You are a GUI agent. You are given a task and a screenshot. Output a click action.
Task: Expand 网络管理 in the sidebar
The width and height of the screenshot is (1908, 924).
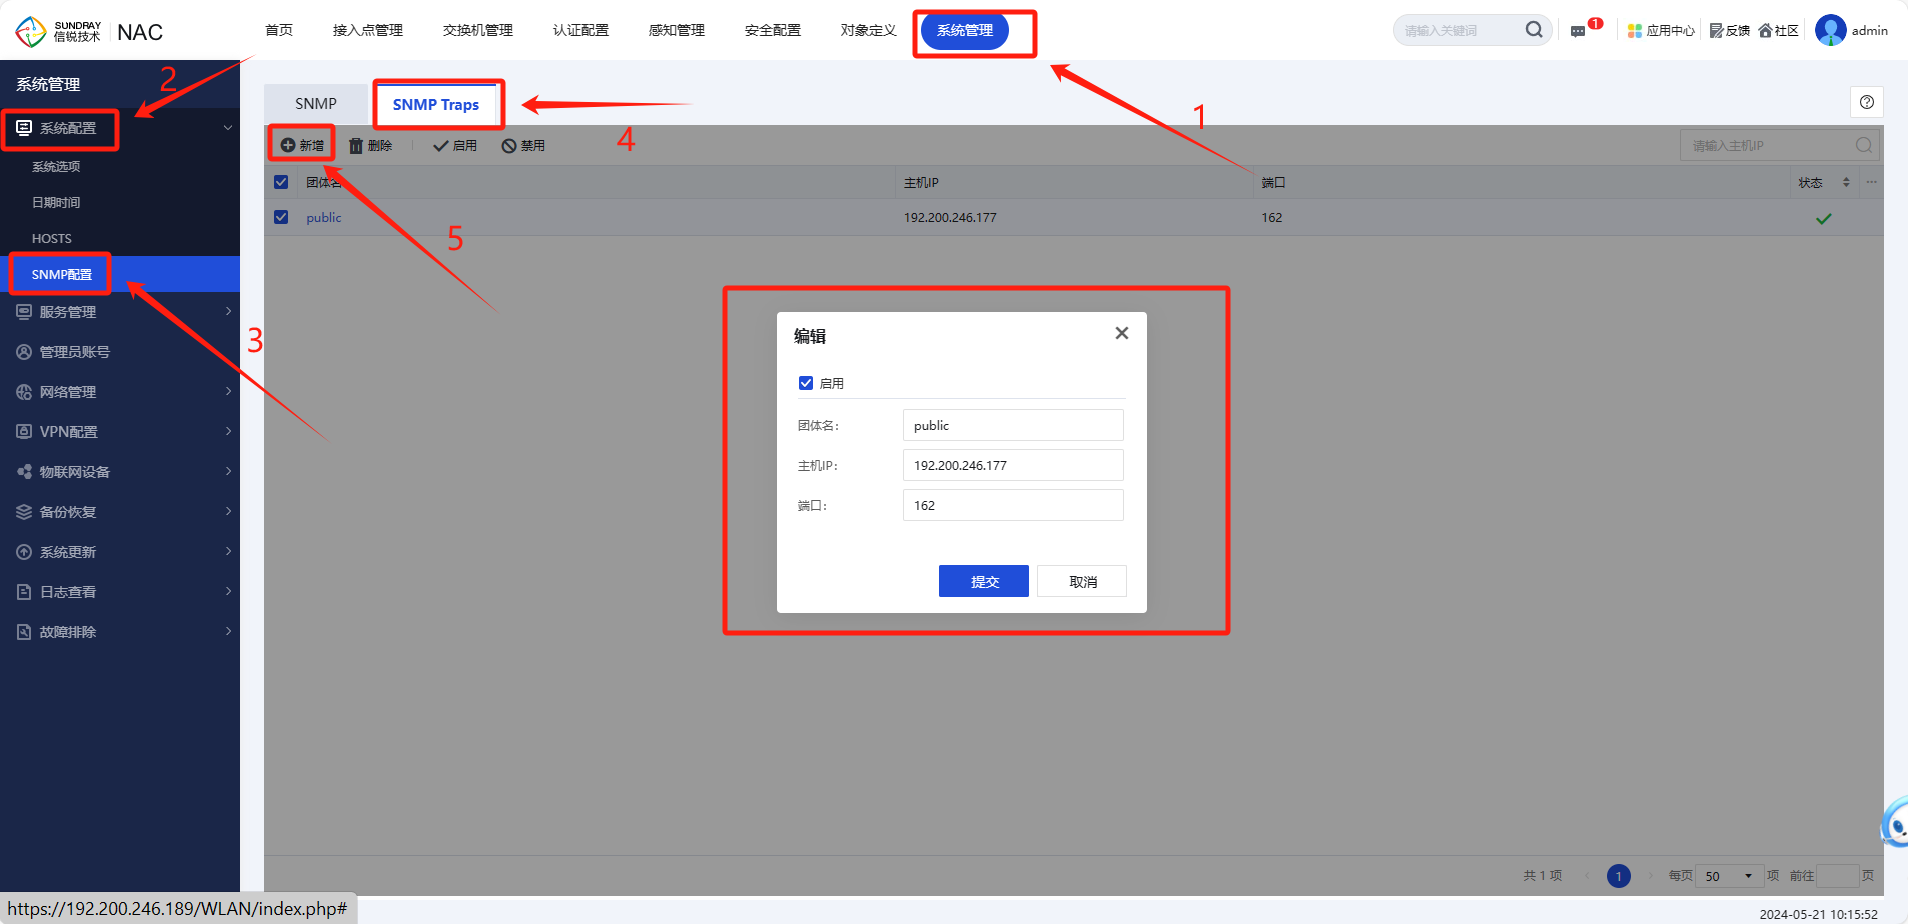[120, 392]
